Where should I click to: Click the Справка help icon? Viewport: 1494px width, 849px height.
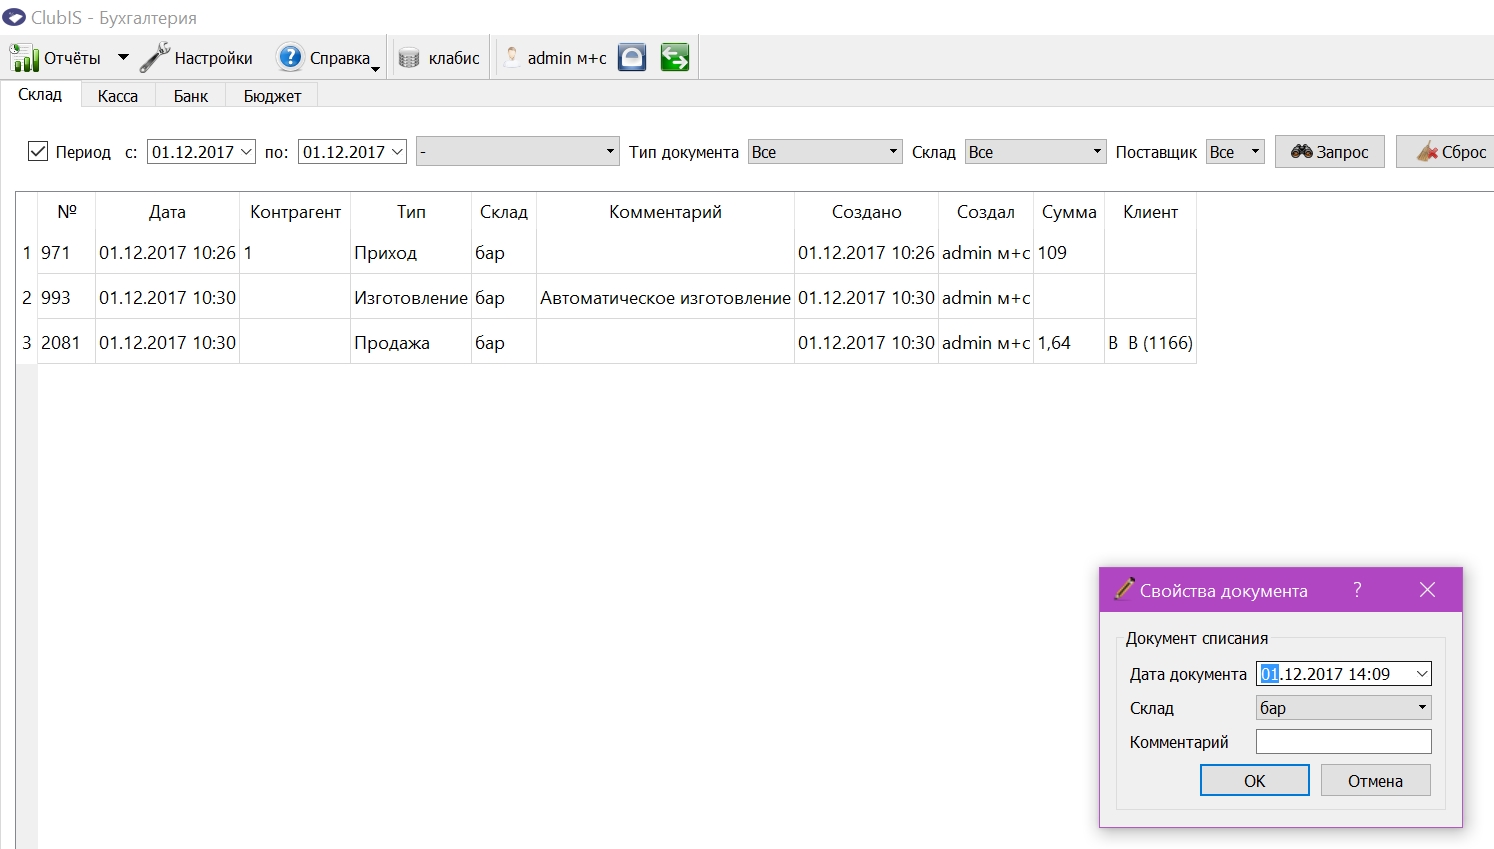pos(290,58)
